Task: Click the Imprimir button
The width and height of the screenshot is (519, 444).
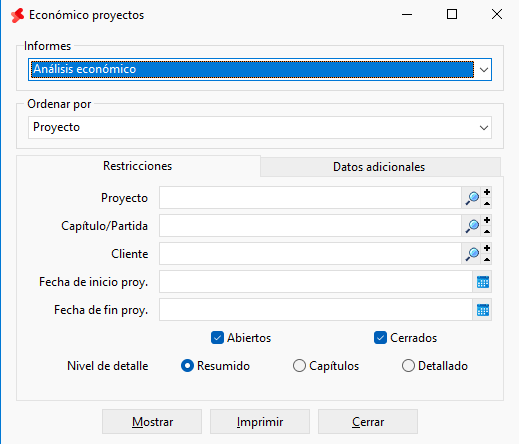Action: (x=260, y=422)
